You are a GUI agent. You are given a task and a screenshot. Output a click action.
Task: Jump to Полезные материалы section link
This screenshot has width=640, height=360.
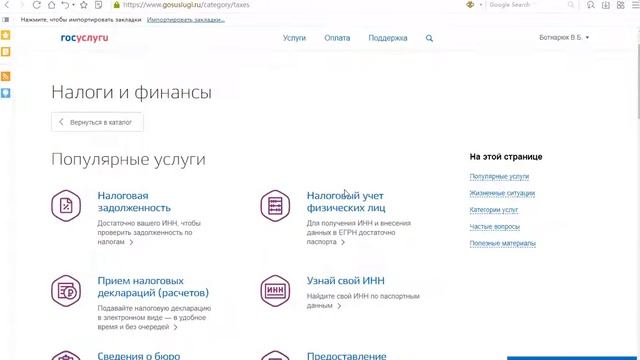click(502, 243)
